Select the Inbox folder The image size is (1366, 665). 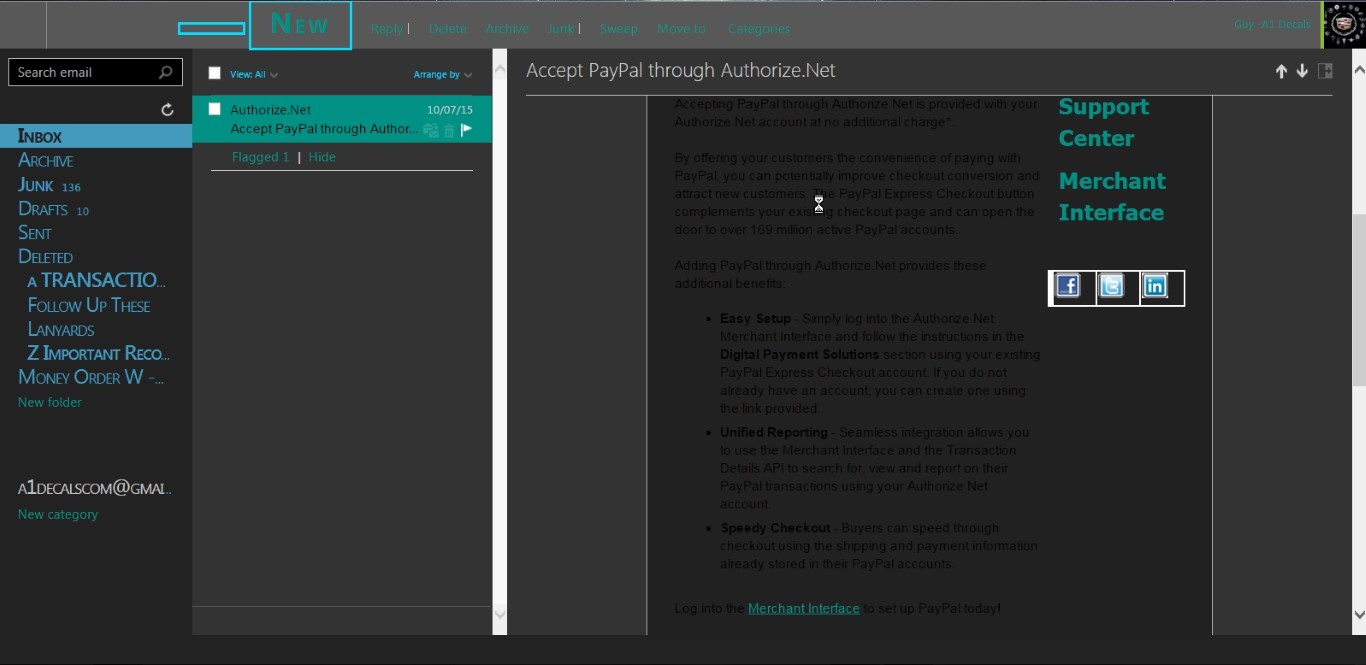coord(96,136)
